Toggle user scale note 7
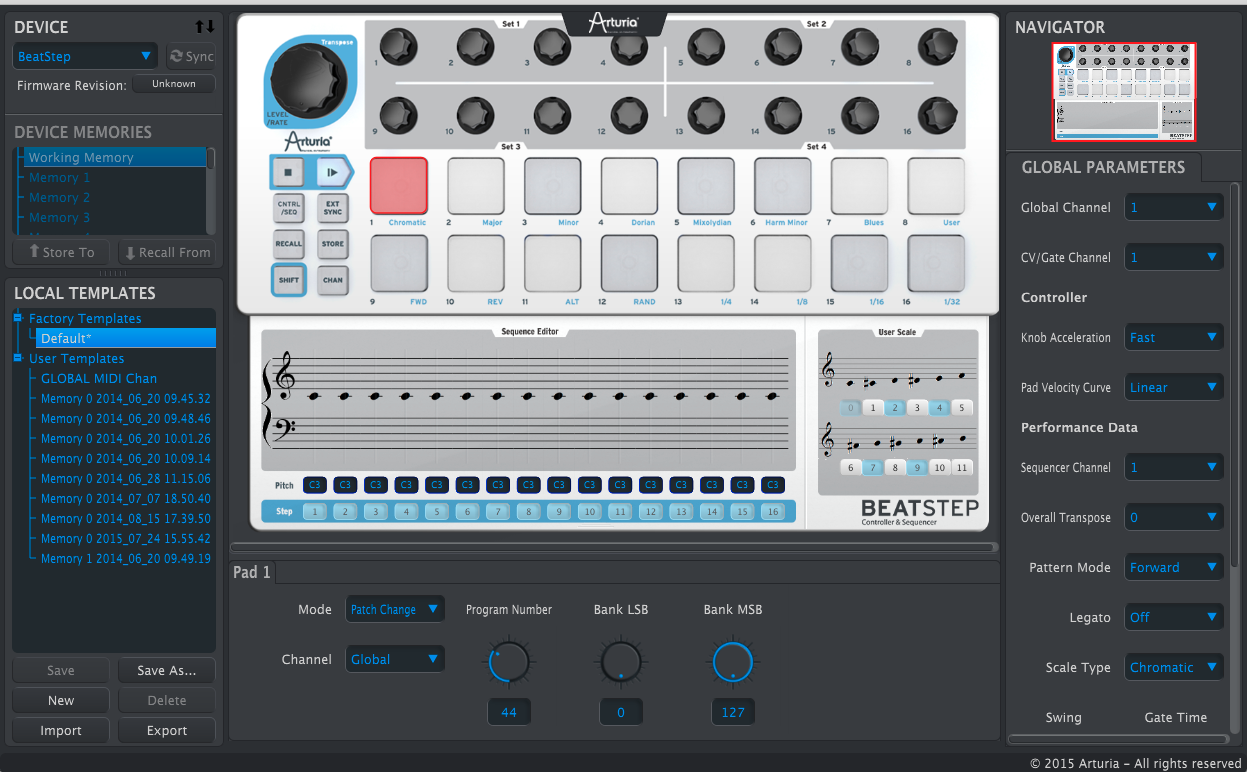This screenshot has width=1247, height=772. click(873, 467)
